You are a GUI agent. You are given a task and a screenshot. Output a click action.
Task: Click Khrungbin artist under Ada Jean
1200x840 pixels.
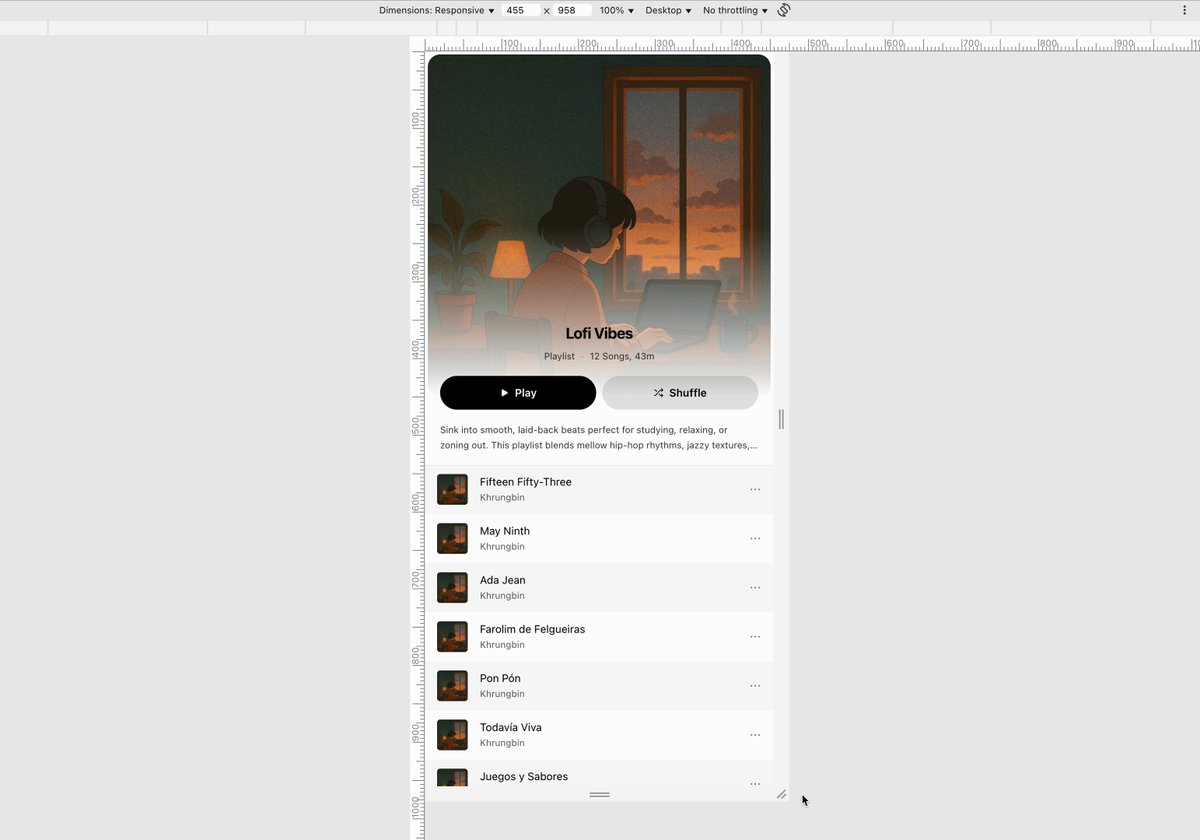[502, 596]
